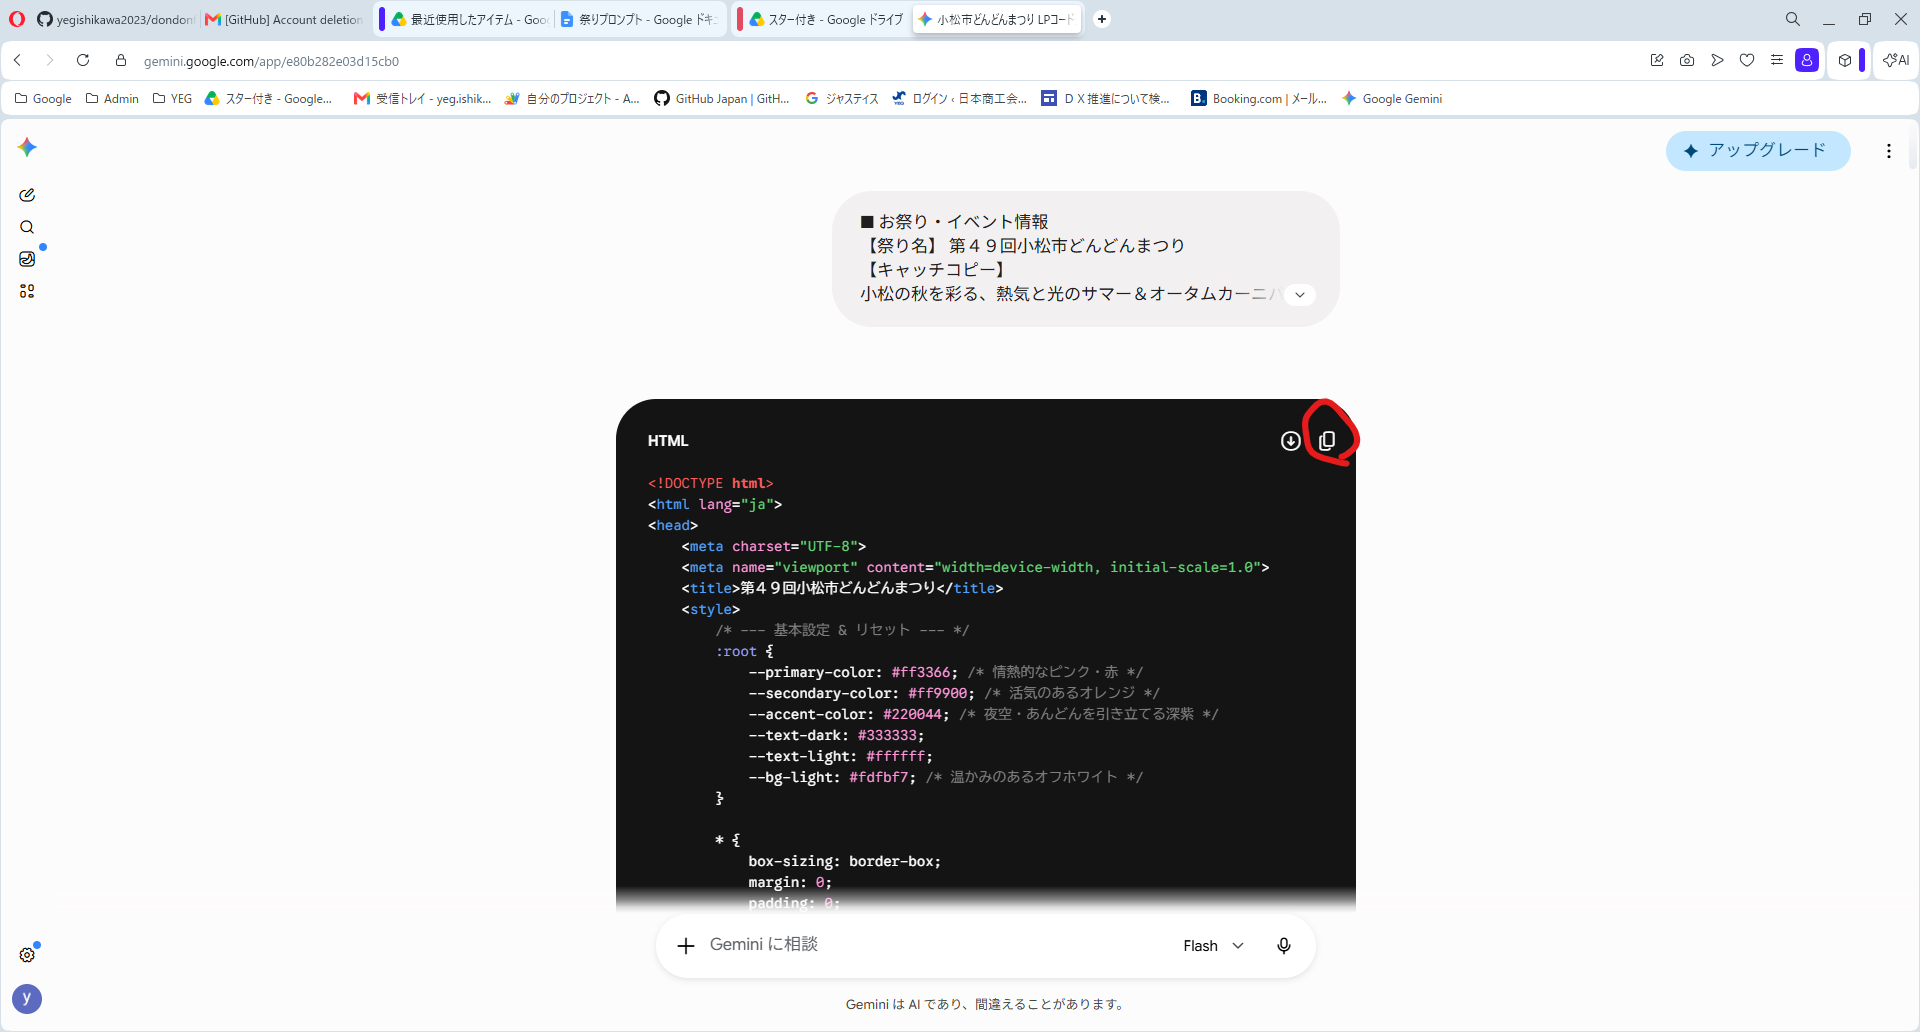Image resolution: width=1920 pixels, height=1032 pixels.
Task: Download the HTML code block
Action: (x=1291, y=441)
